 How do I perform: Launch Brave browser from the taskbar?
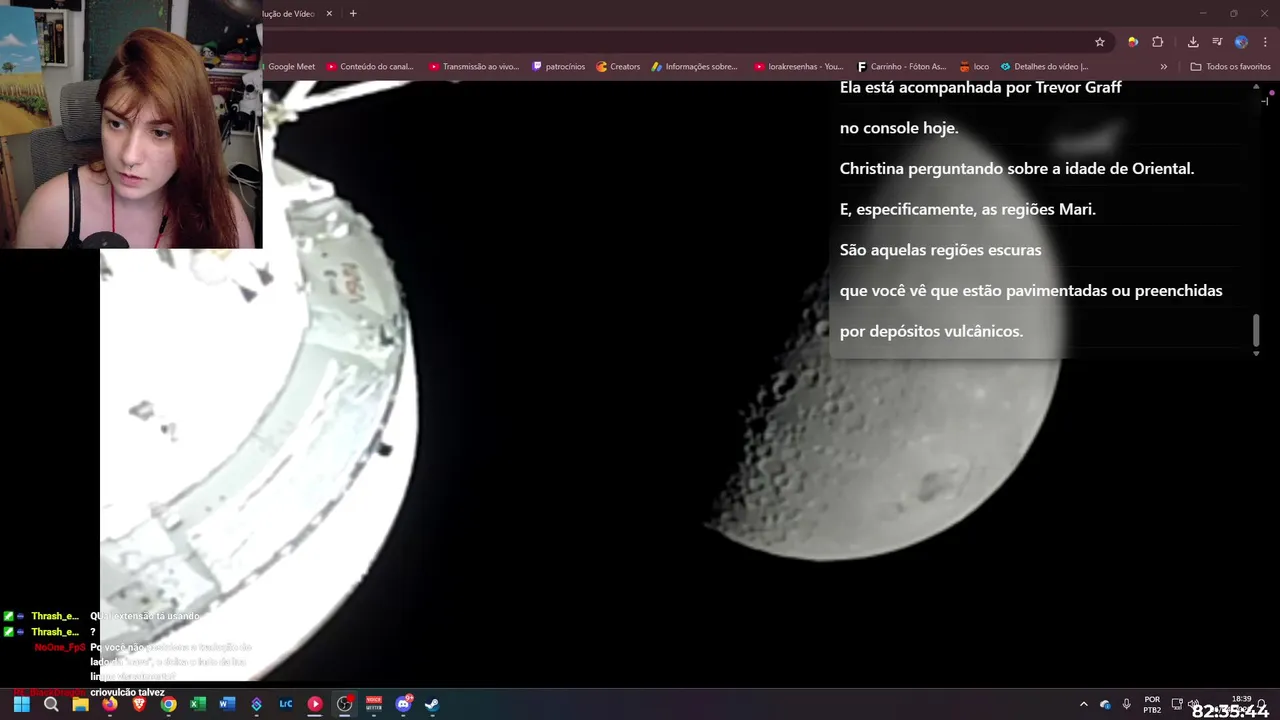pyautogui.click(x=139, y=704)
